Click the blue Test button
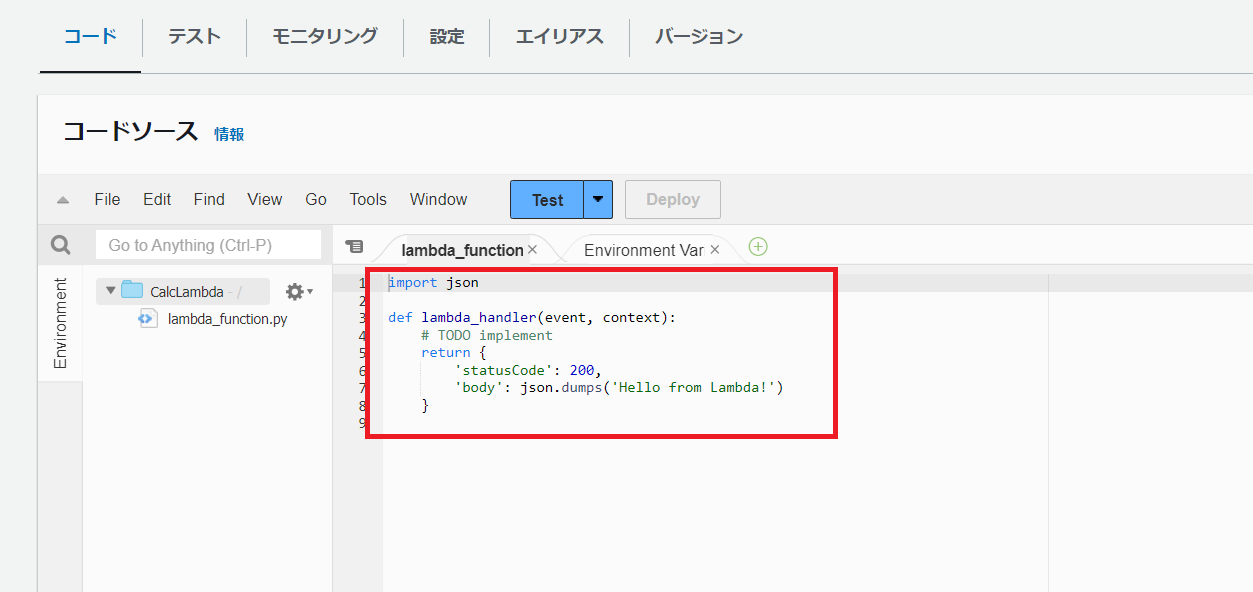 (547, 199)
